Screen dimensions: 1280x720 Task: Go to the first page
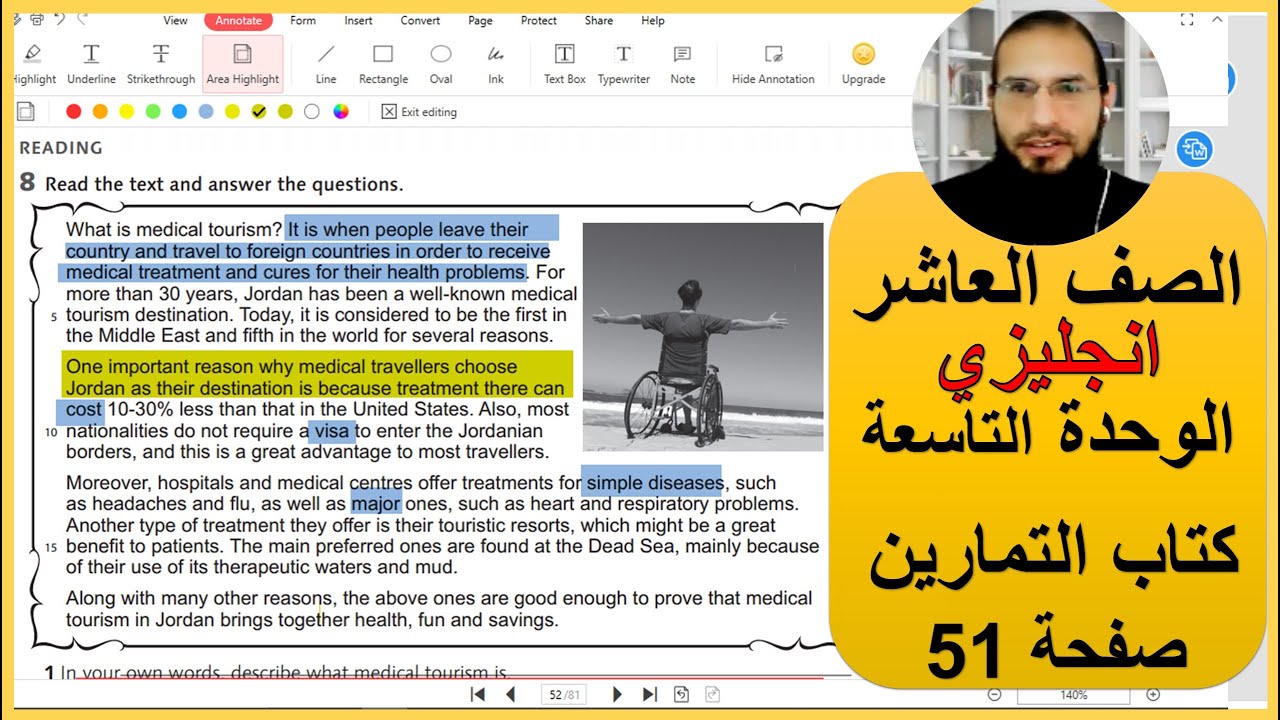[478, 694]
